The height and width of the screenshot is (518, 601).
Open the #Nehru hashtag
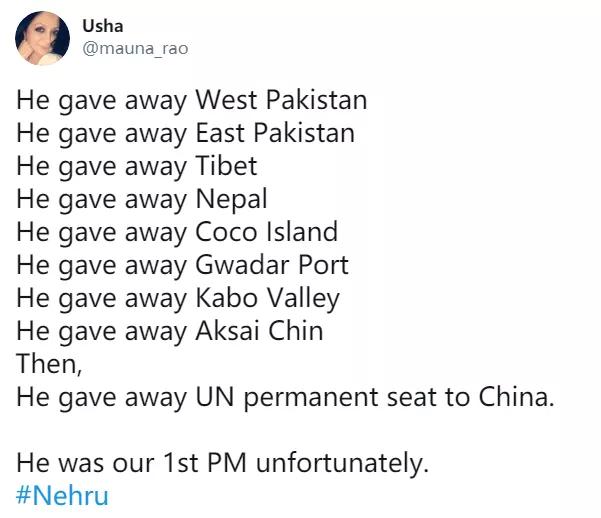tap(63, 496)
